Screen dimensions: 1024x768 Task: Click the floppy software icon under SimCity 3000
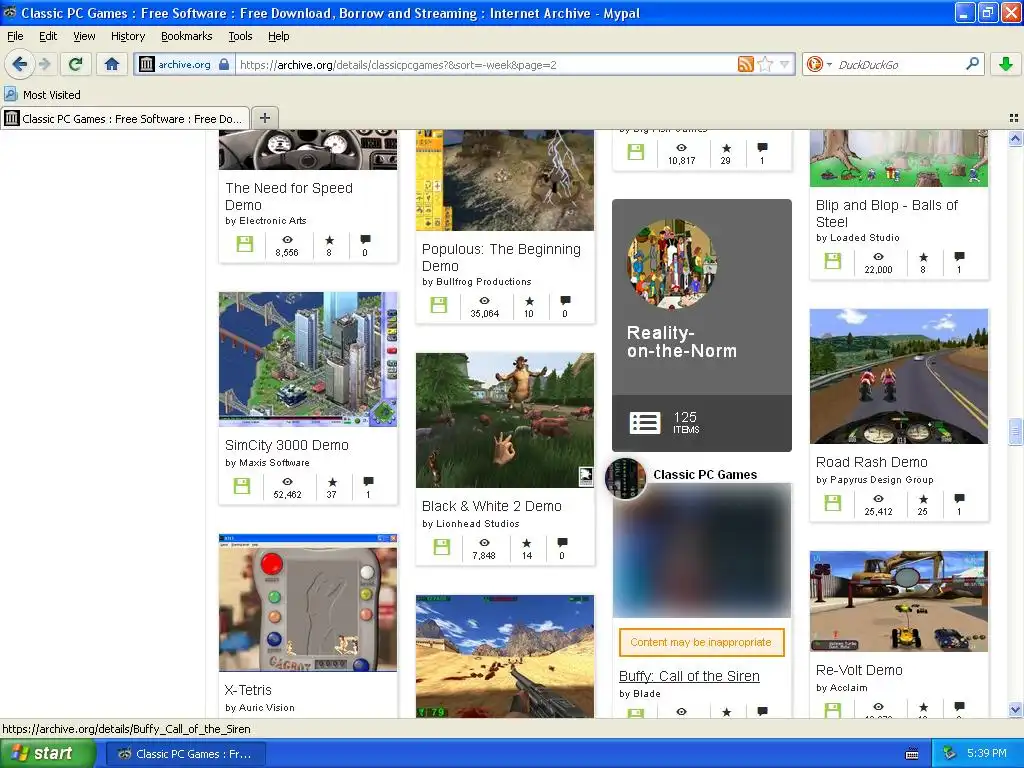pyautogui.click(x=242, y=486)
